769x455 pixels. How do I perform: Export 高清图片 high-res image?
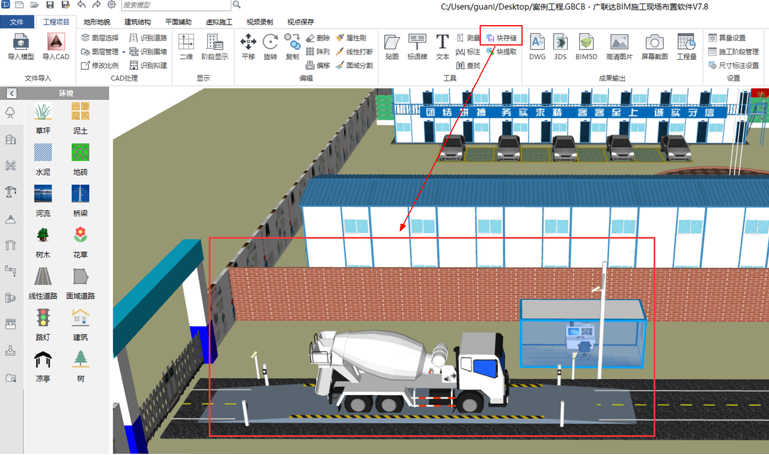pyautogui.click(x=619, y=47)
